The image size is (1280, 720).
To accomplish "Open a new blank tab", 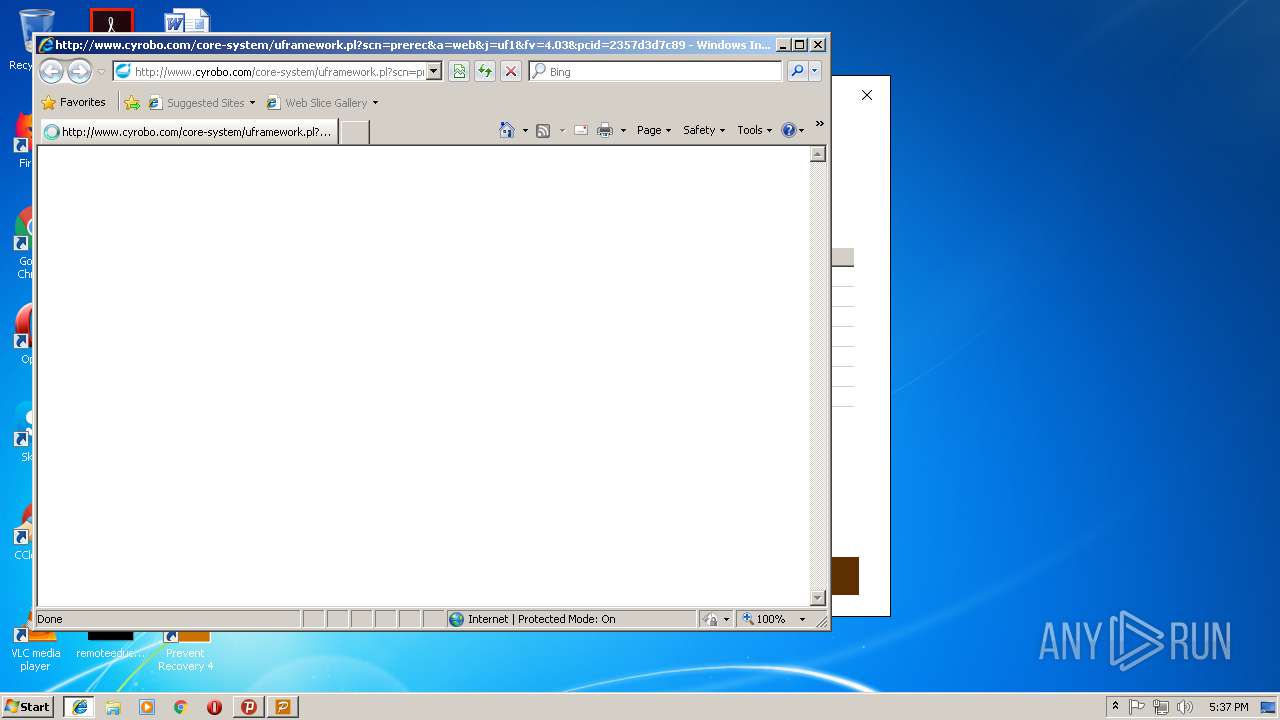I will [x=354, y=132].
